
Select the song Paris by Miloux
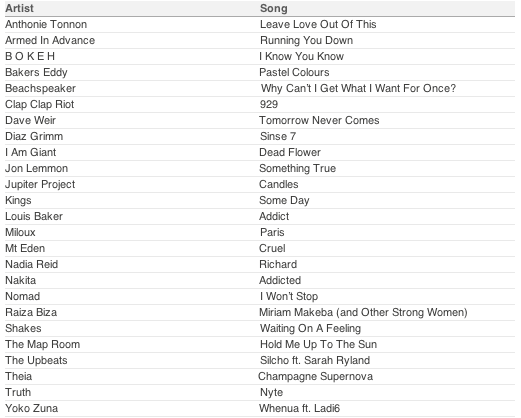point(272,232)
